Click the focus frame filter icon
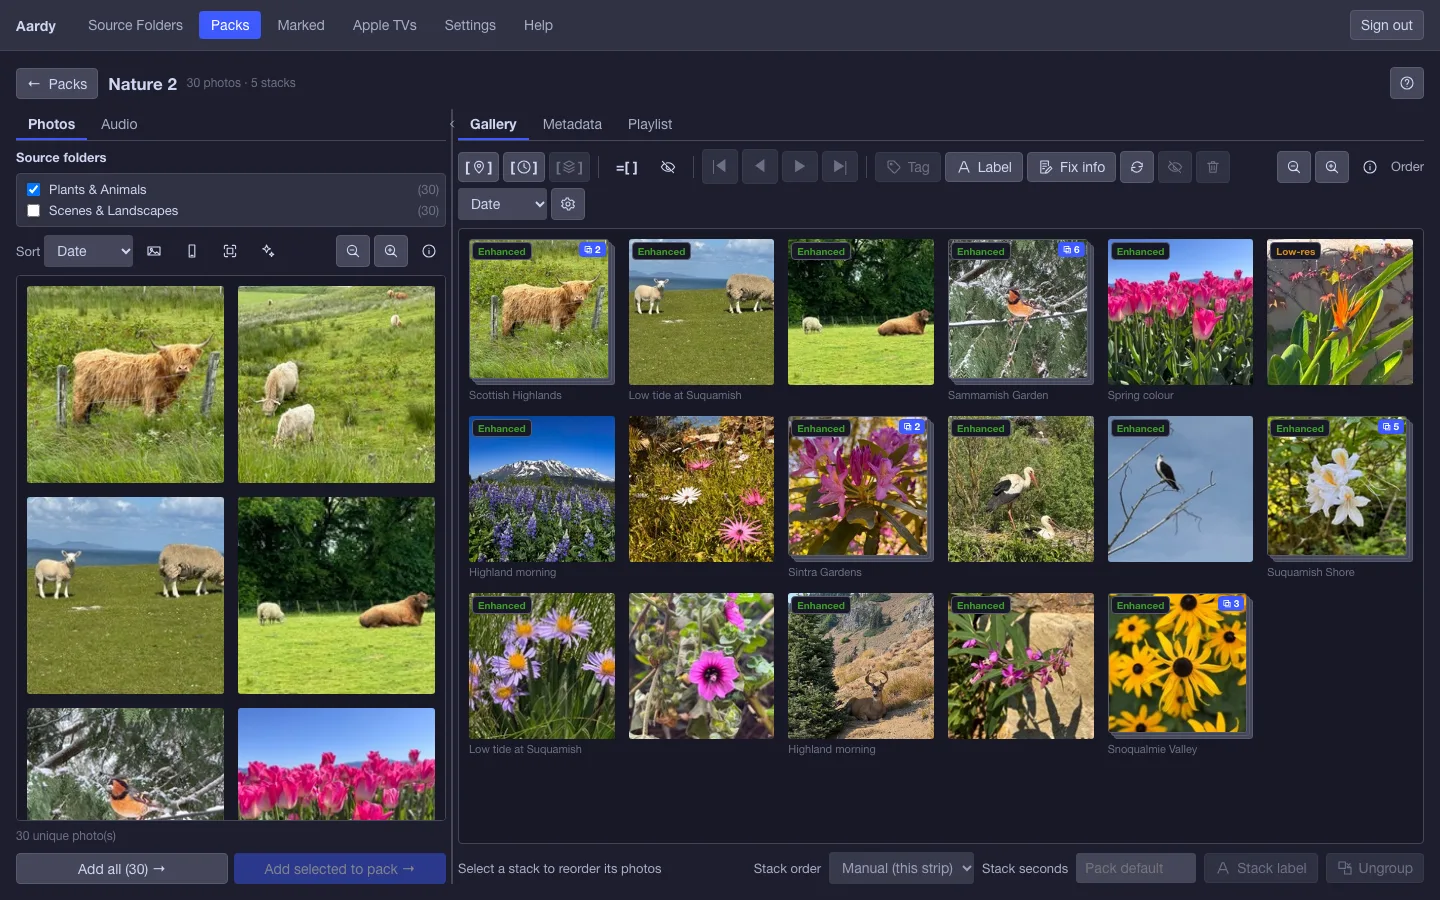The image size is (1440, 900). pyautogui.click(x=230, y=251)
